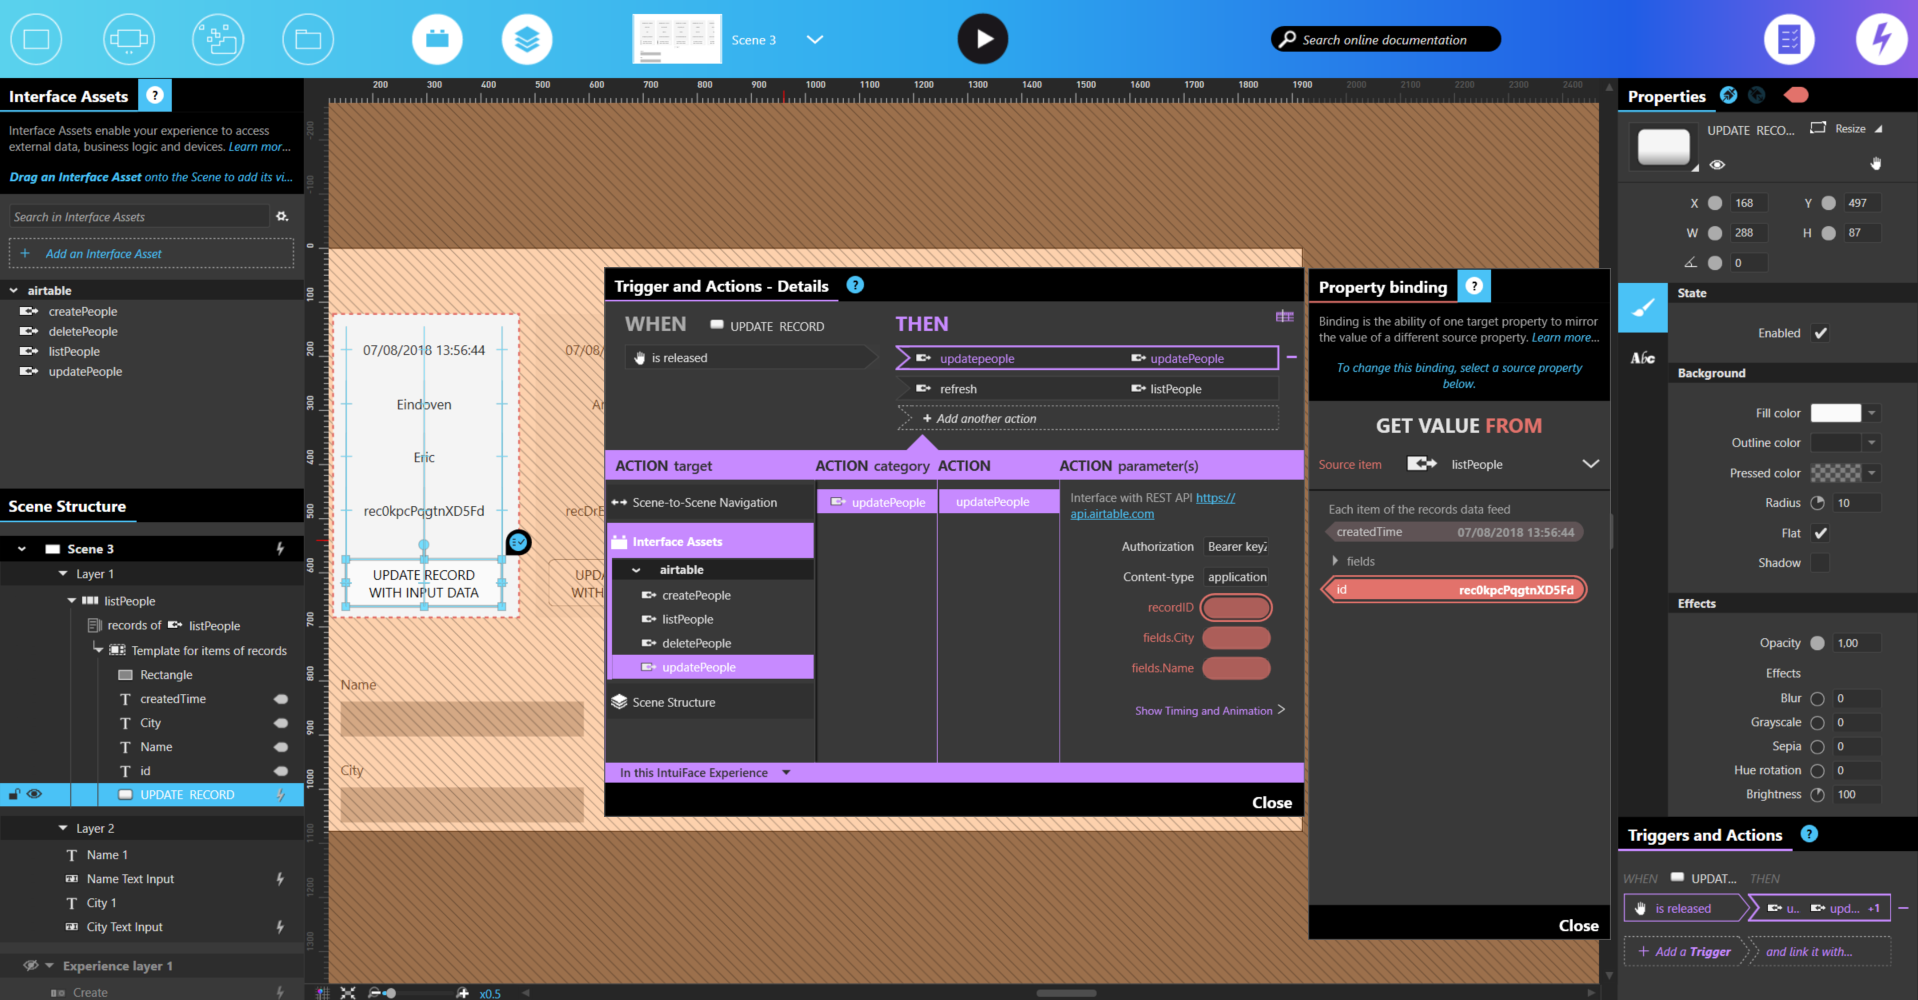Open the lightning bolt icon at top right

[x=1881, y=39]
